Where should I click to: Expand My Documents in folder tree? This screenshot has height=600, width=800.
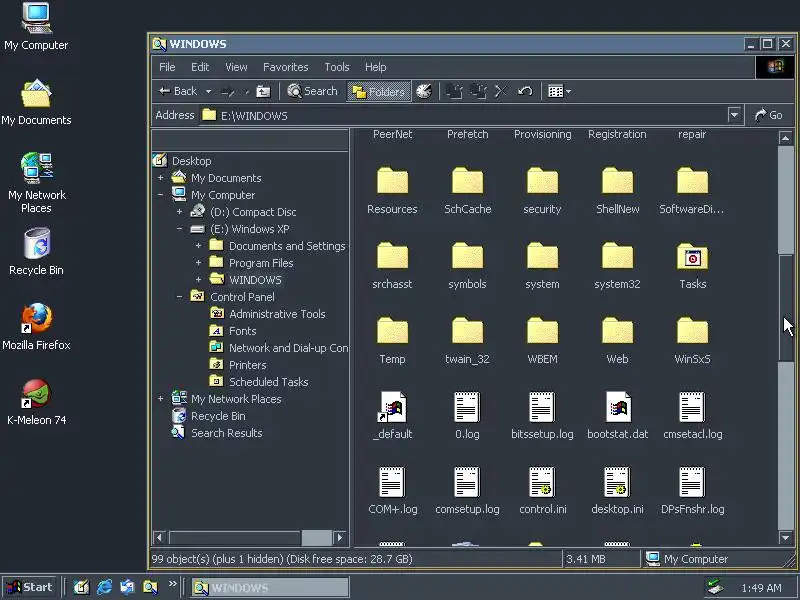pyautogui.click(x=160, y=178)
